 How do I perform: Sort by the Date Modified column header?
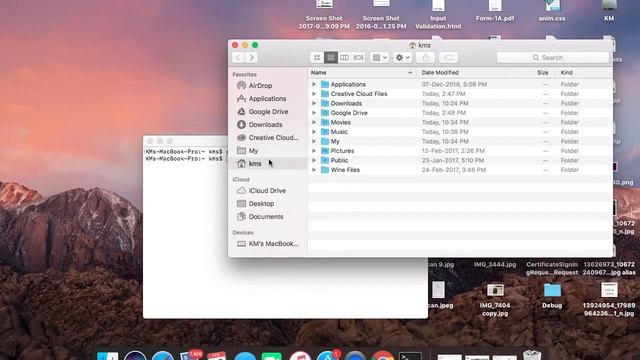440,73
